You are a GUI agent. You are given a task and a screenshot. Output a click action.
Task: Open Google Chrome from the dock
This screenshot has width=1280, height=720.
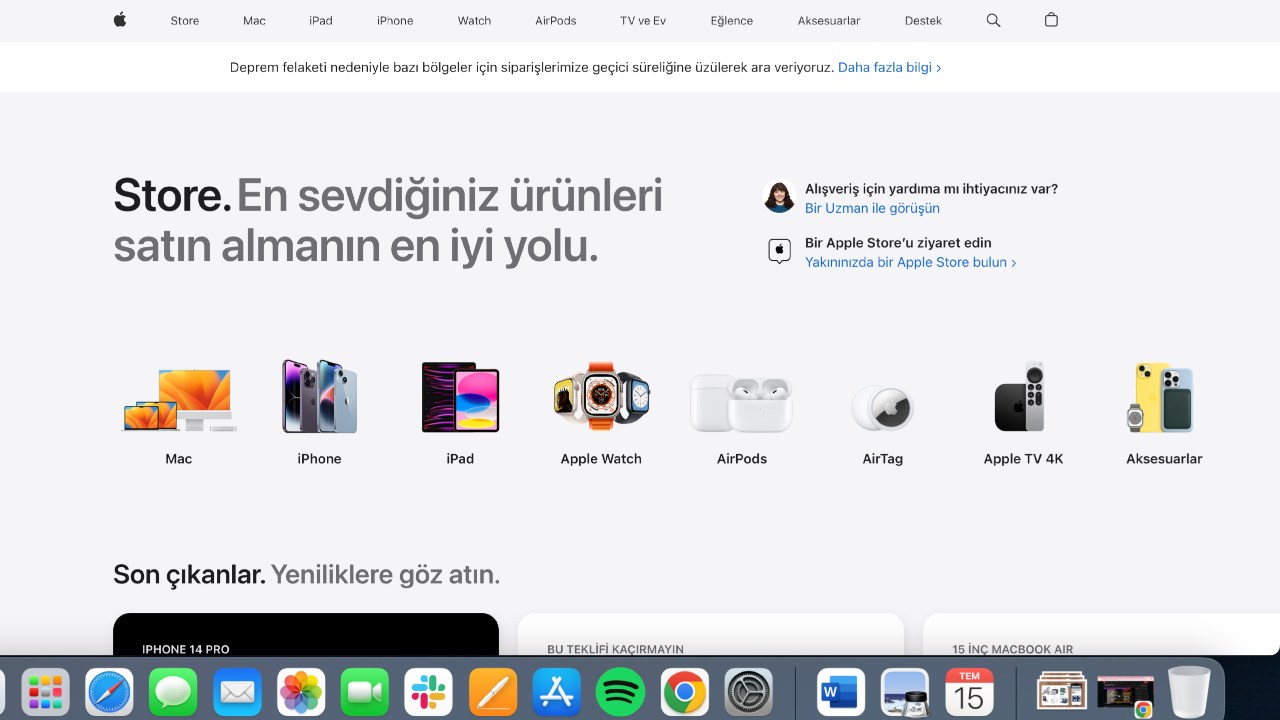point(685,692)
